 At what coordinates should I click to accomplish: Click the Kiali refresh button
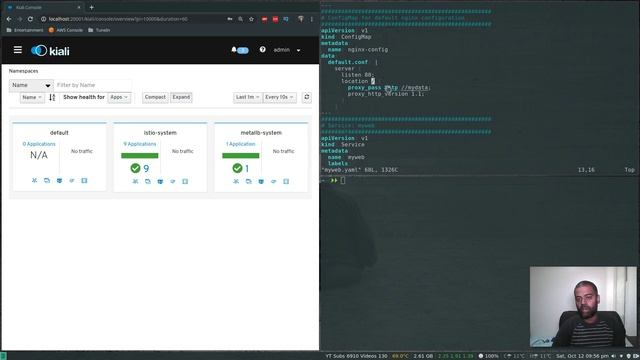tap(307, 97)
